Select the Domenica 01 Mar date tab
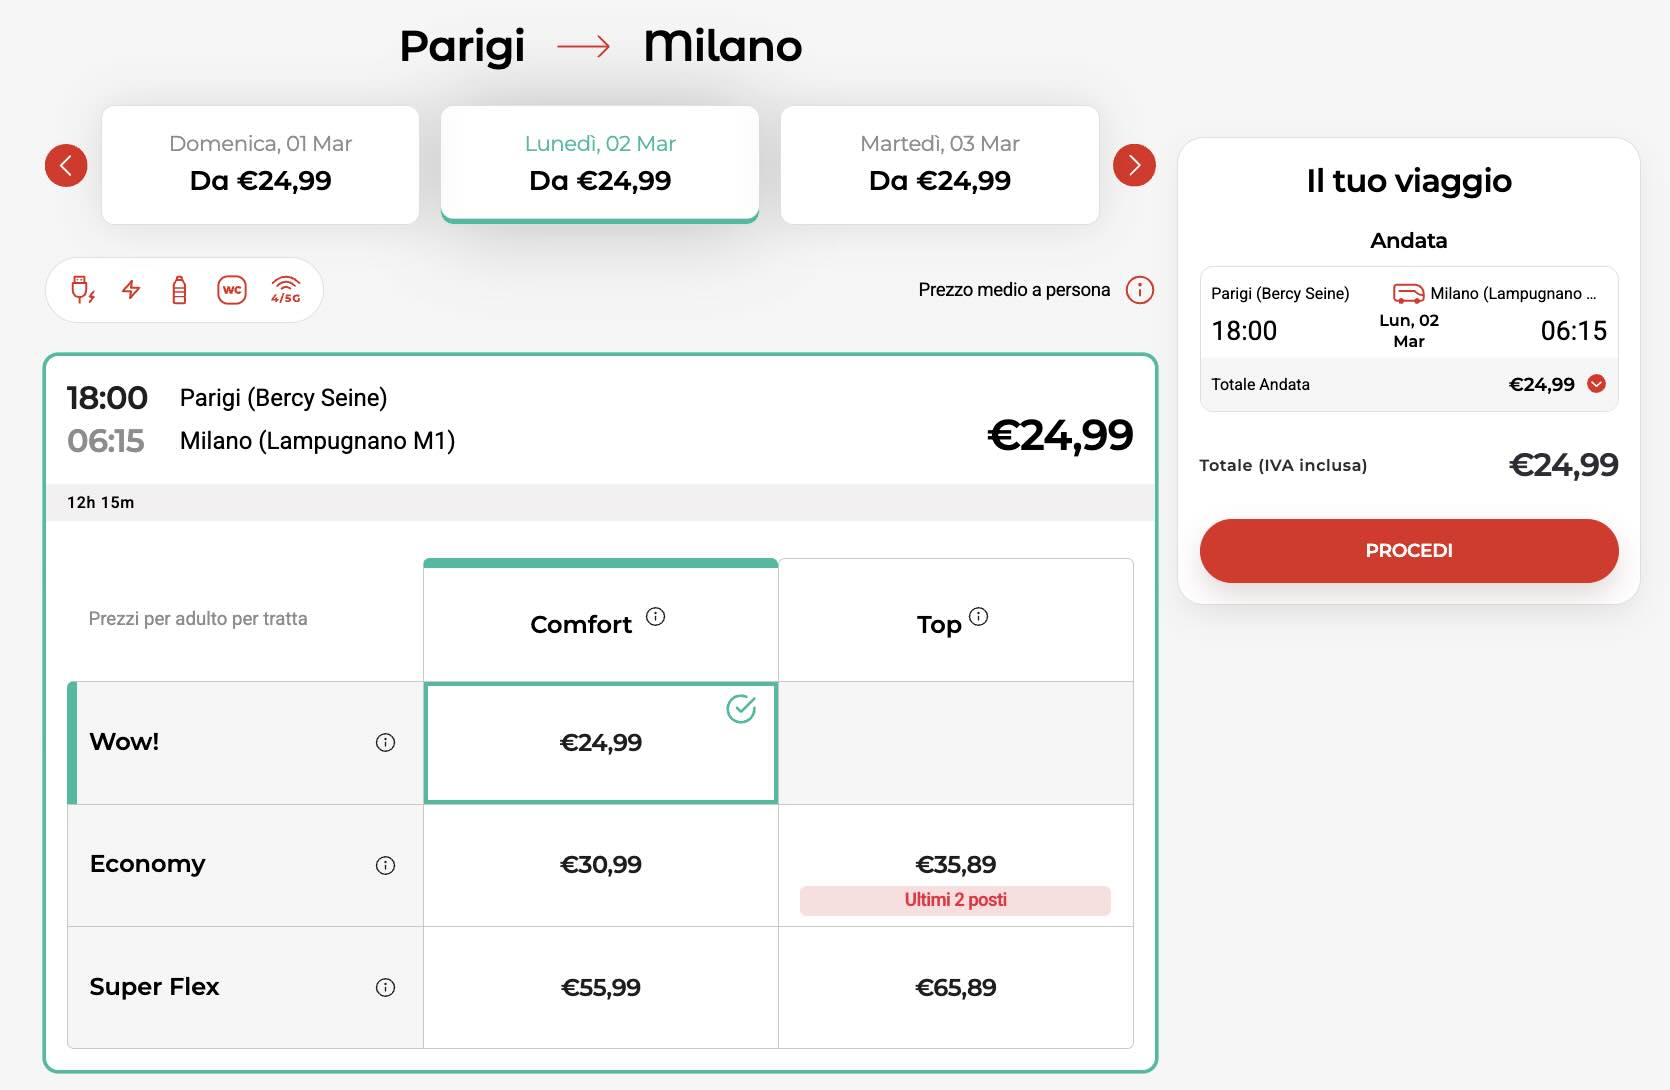Viewport: 1670px width, 1090px height. [x=260, y=163]
